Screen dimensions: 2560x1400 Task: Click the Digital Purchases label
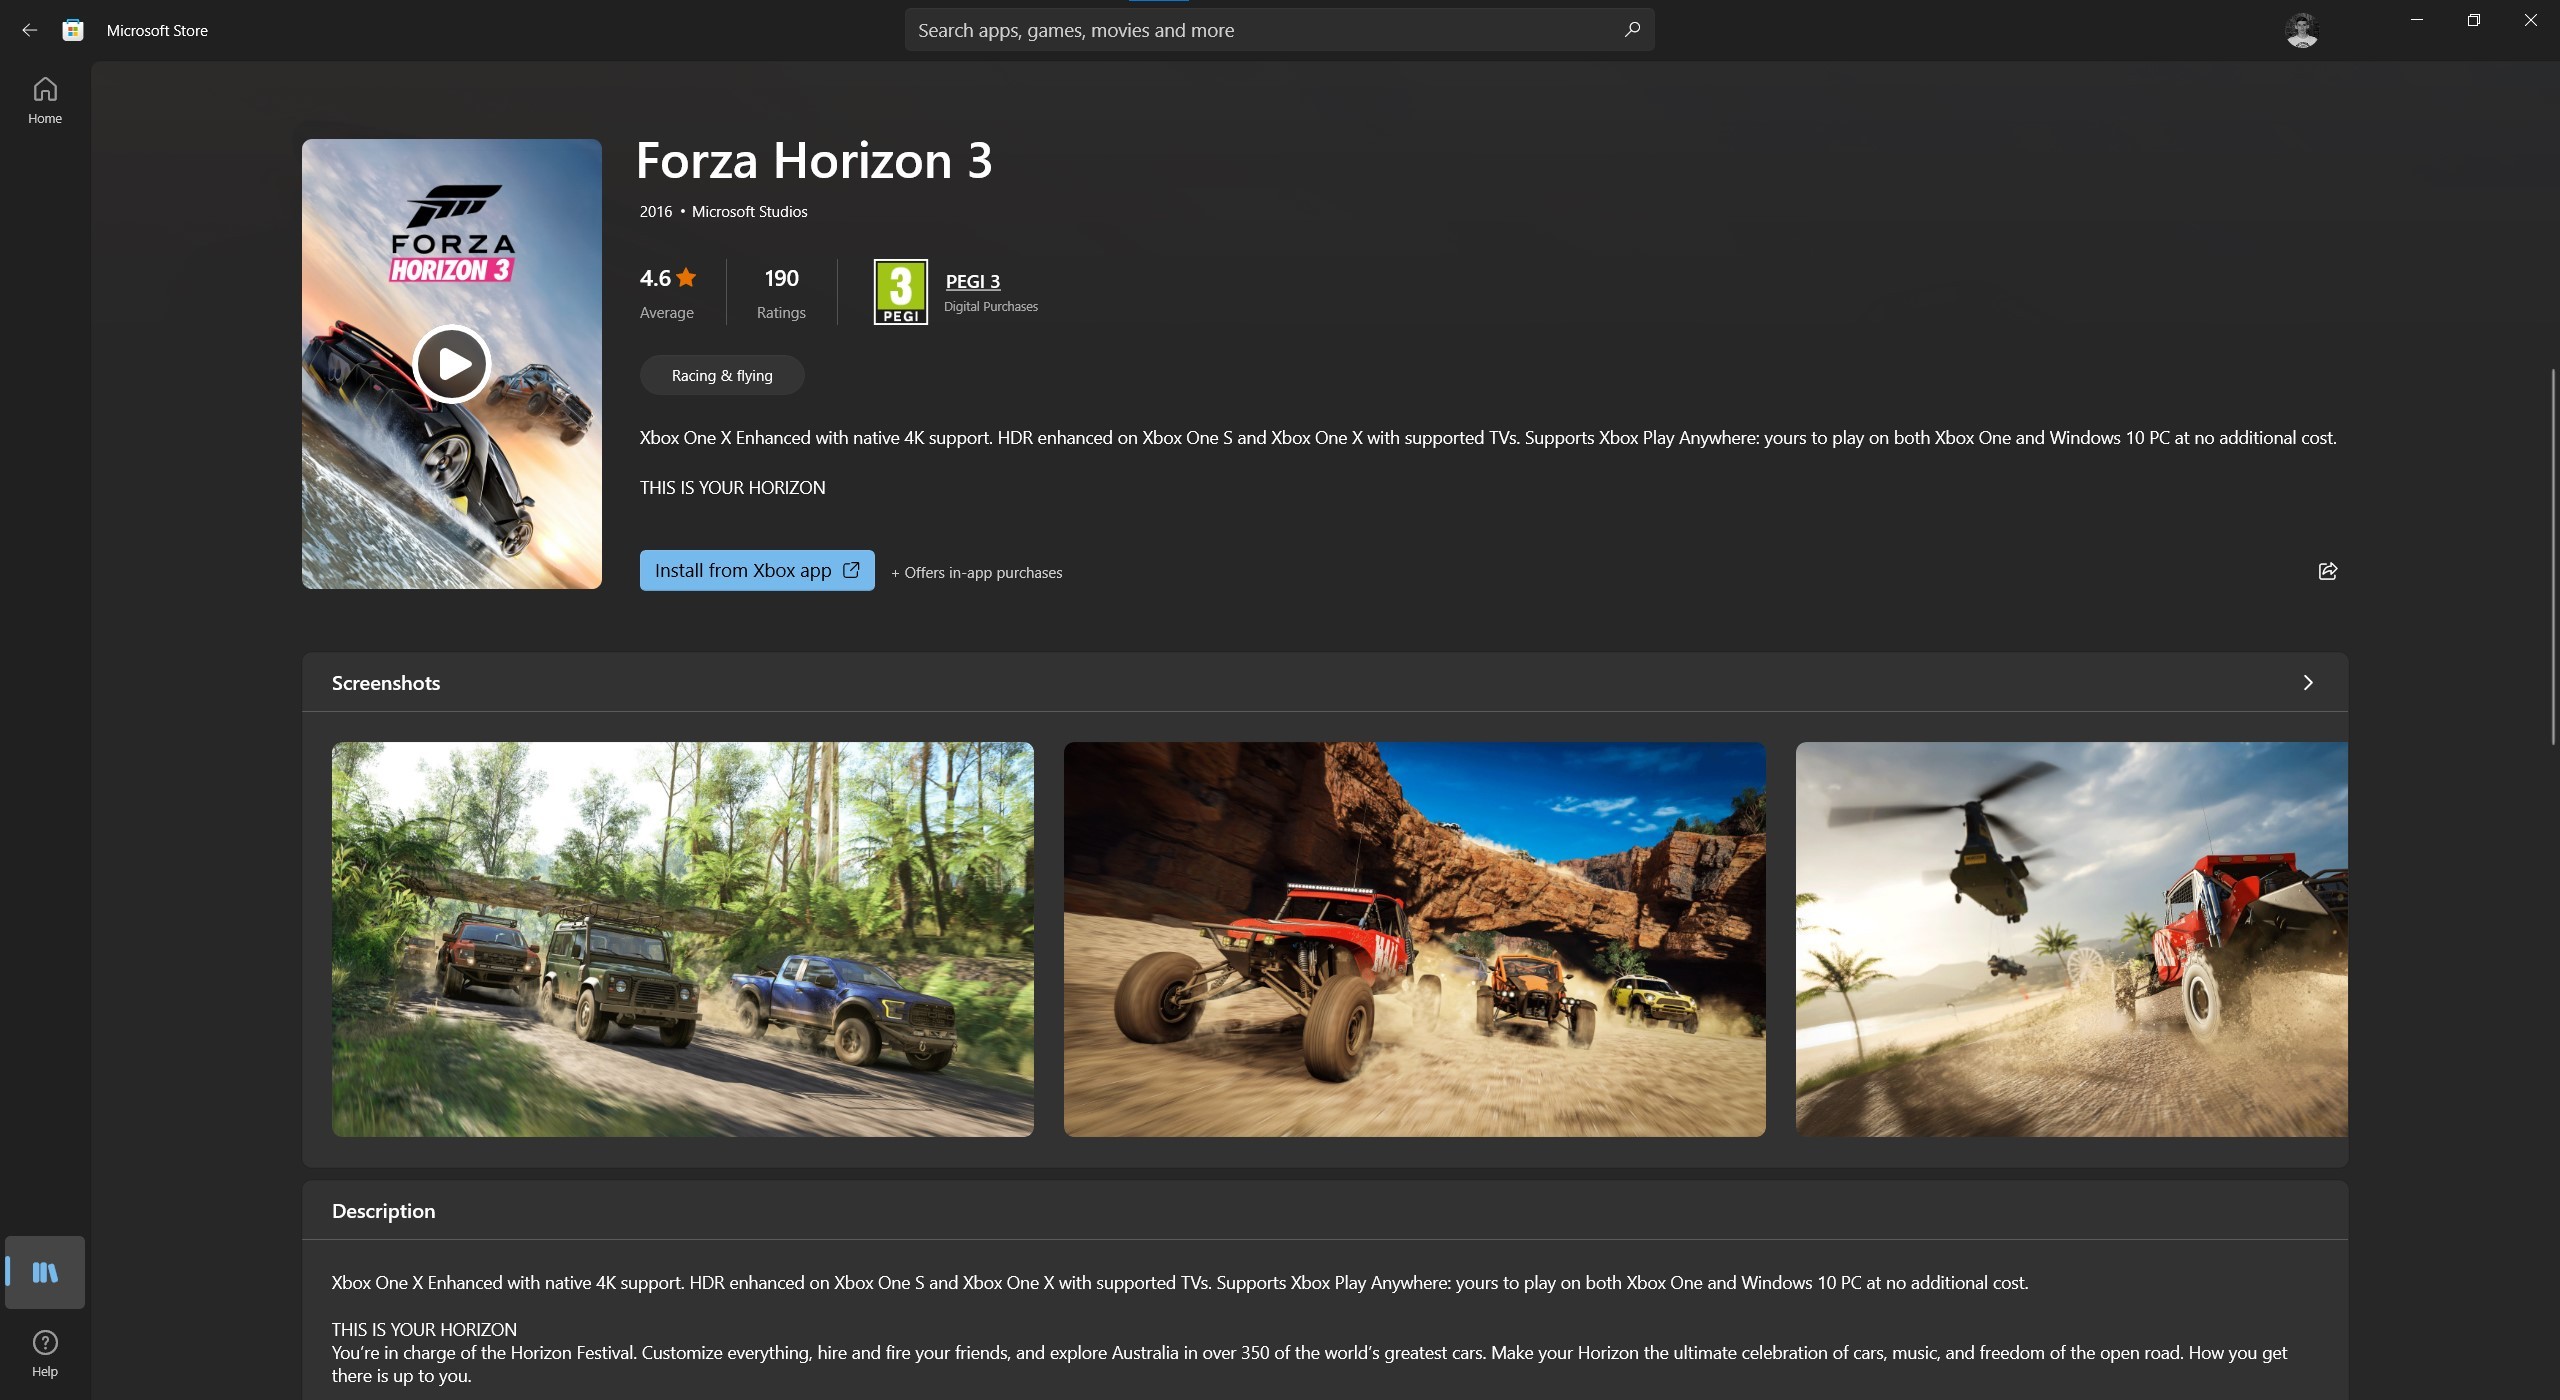[x=991, y=306]
